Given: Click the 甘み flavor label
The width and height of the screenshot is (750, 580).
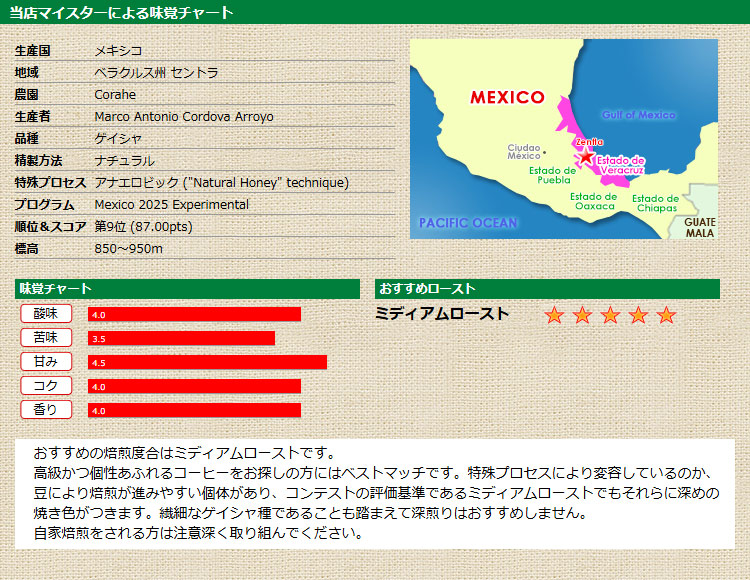Looking at the screenshot, I should (x=46, y=362).
